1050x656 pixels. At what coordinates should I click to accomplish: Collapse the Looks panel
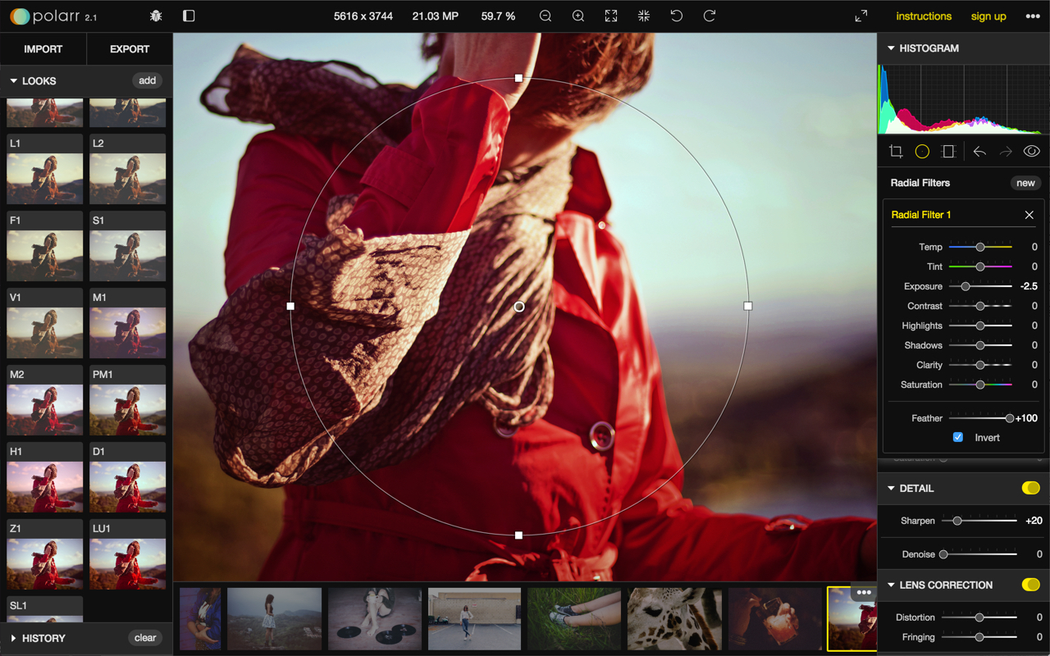(x=14, y=81)
